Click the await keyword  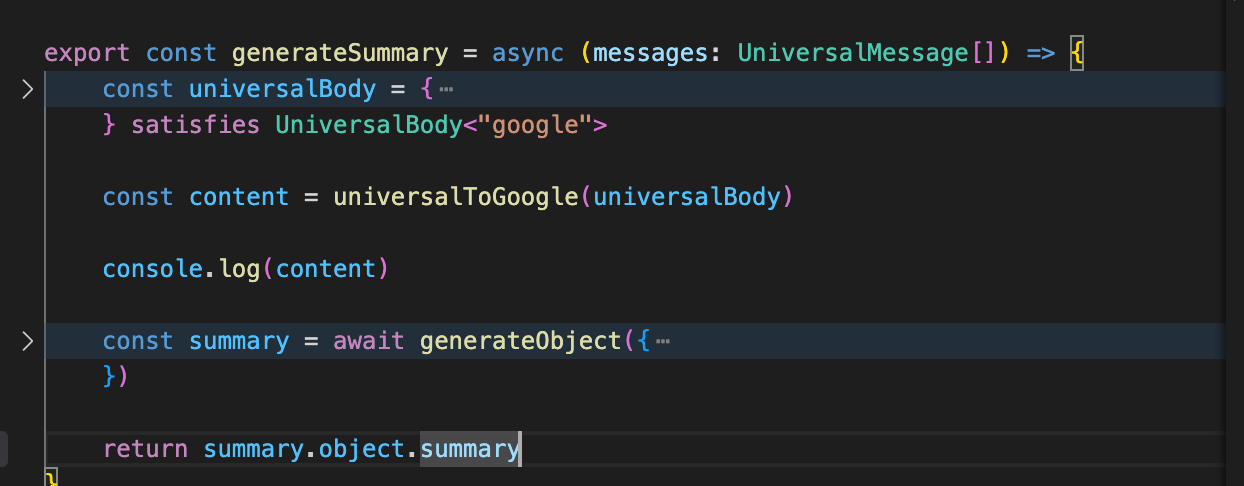pos(369,341)
